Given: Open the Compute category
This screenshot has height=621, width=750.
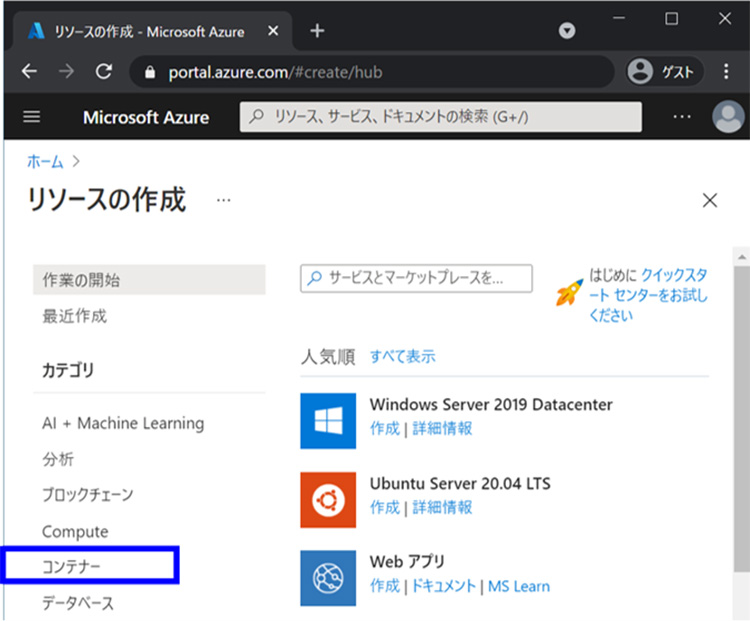Looking at the screenshot, I should pos(75,532).
